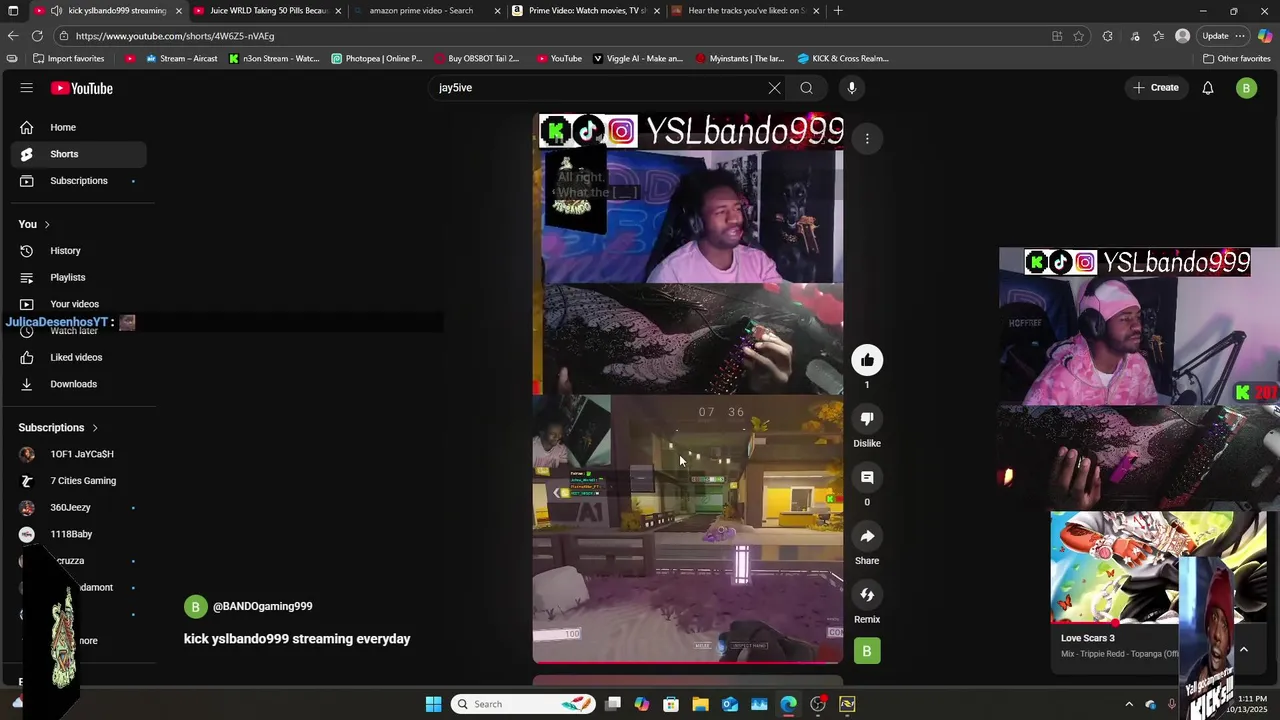Click the address bar URL
Viewport: 1280px width, 720px height.
[175, 36]
